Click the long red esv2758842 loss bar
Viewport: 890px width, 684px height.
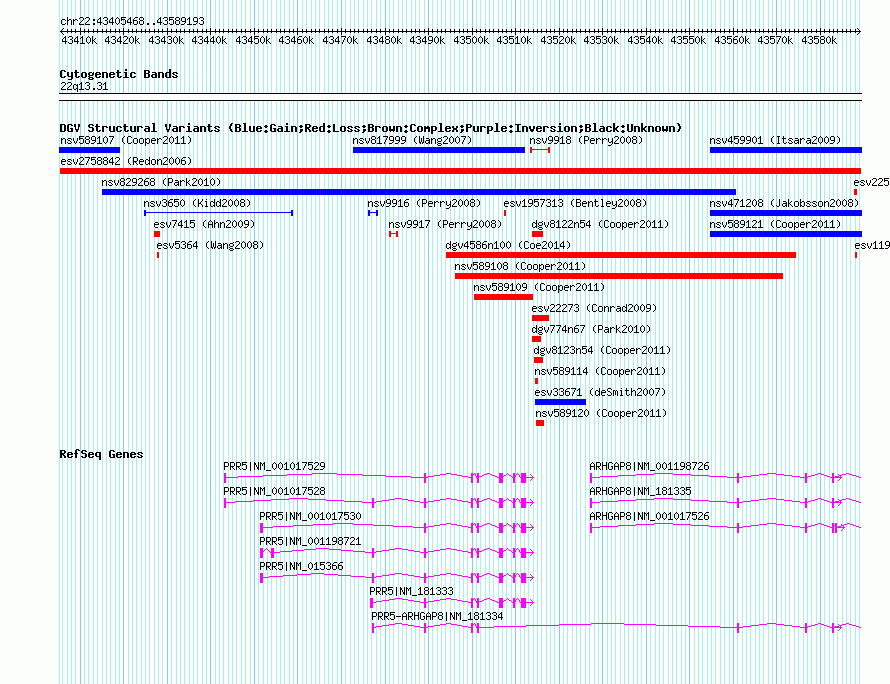[460, 171]
